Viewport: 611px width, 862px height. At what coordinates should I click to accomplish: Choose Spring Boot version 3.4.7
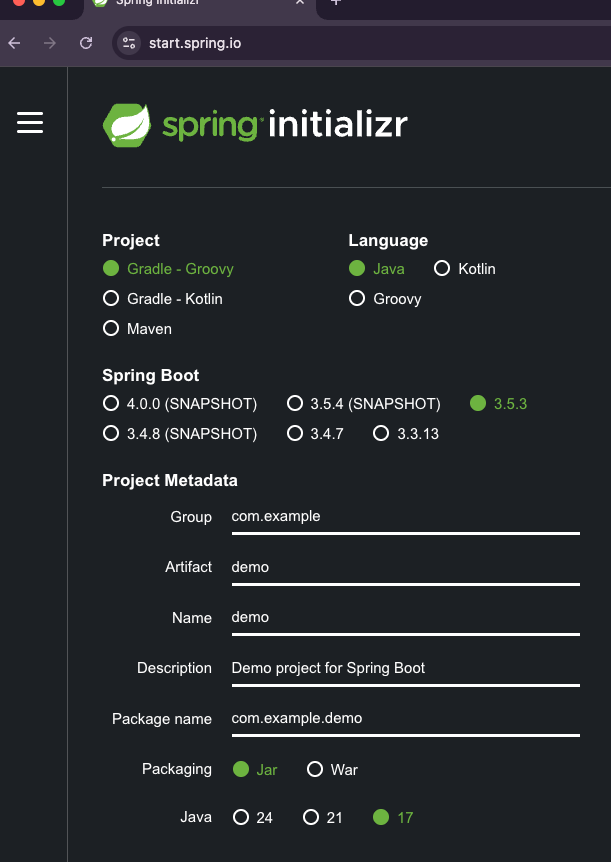(315, 434)
